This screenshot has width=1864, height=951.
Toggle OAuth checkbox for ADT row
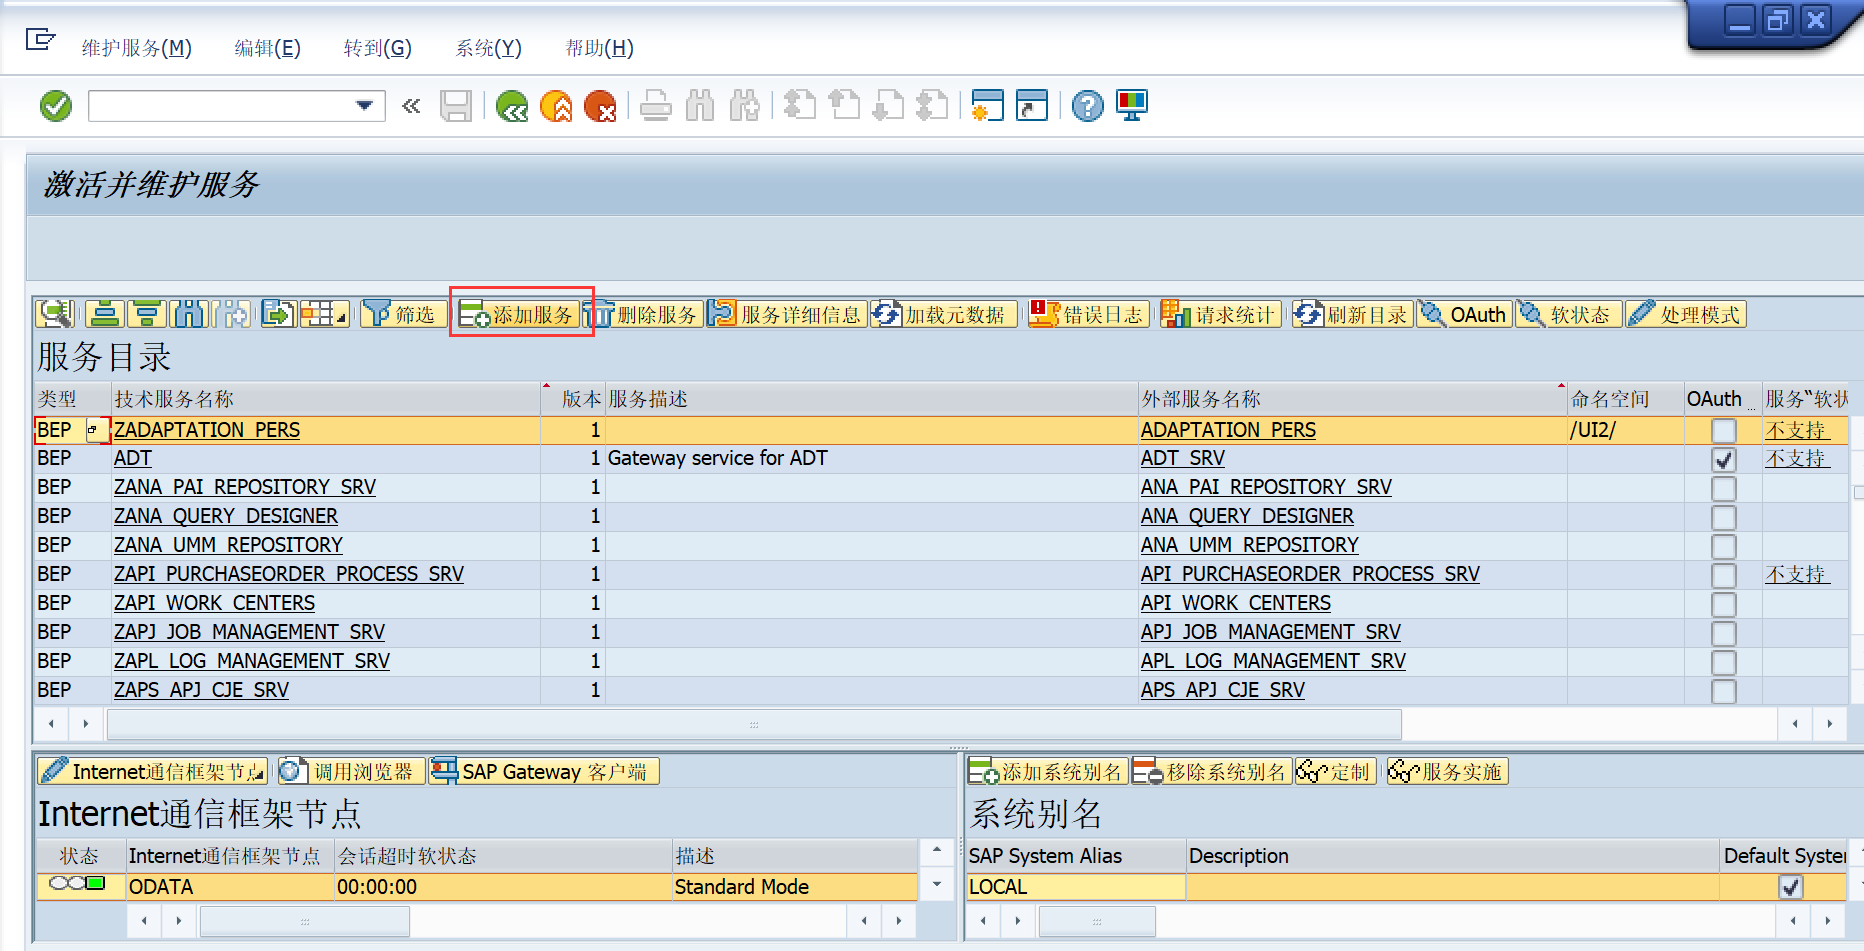point(1723,460)
